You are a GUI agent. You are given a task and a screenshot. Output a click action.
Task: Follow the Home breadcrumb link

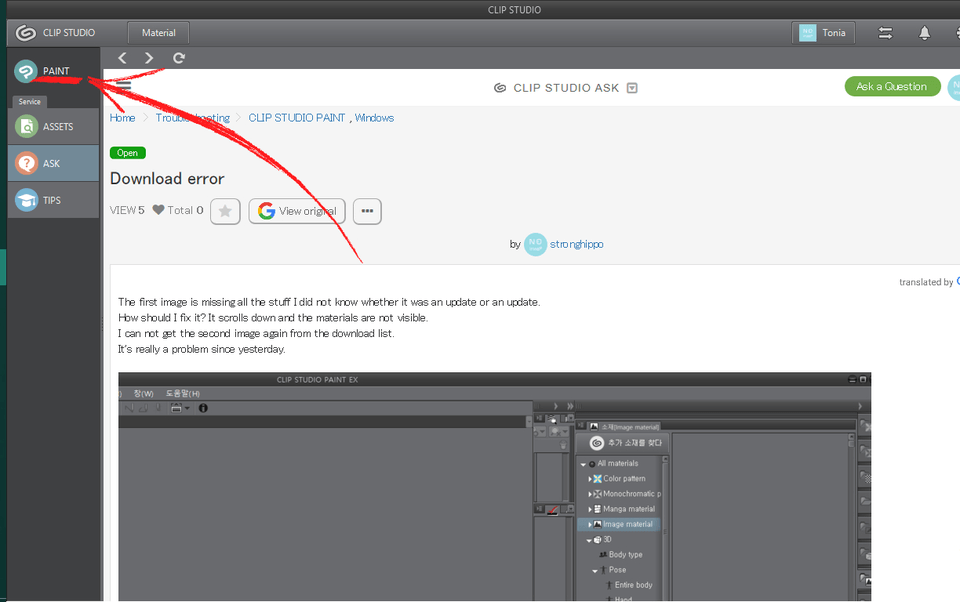coord(122,118)
